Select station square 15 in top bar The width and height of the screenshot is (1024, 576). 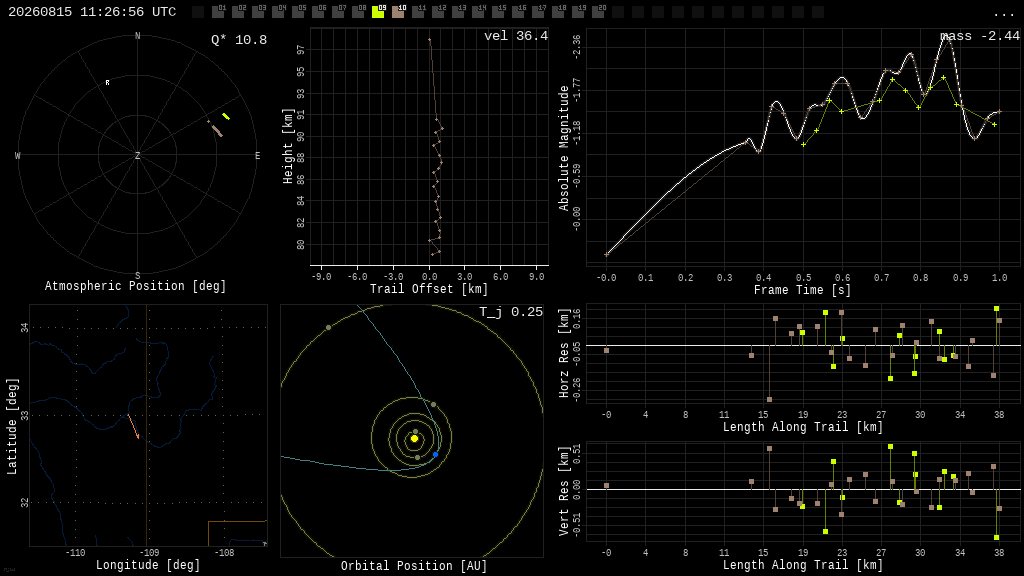coord(498,12)
